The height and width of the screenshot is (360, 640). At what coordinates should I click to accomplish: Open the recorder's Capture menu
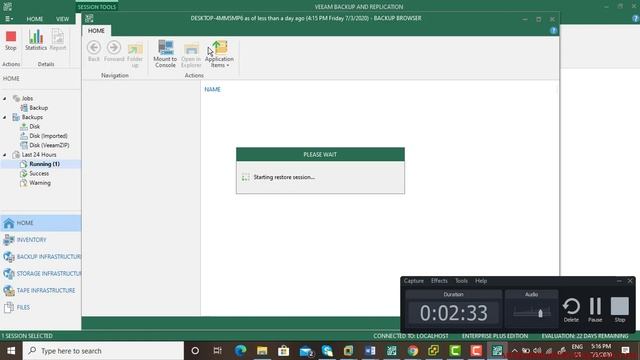click(x=413, y=281)
